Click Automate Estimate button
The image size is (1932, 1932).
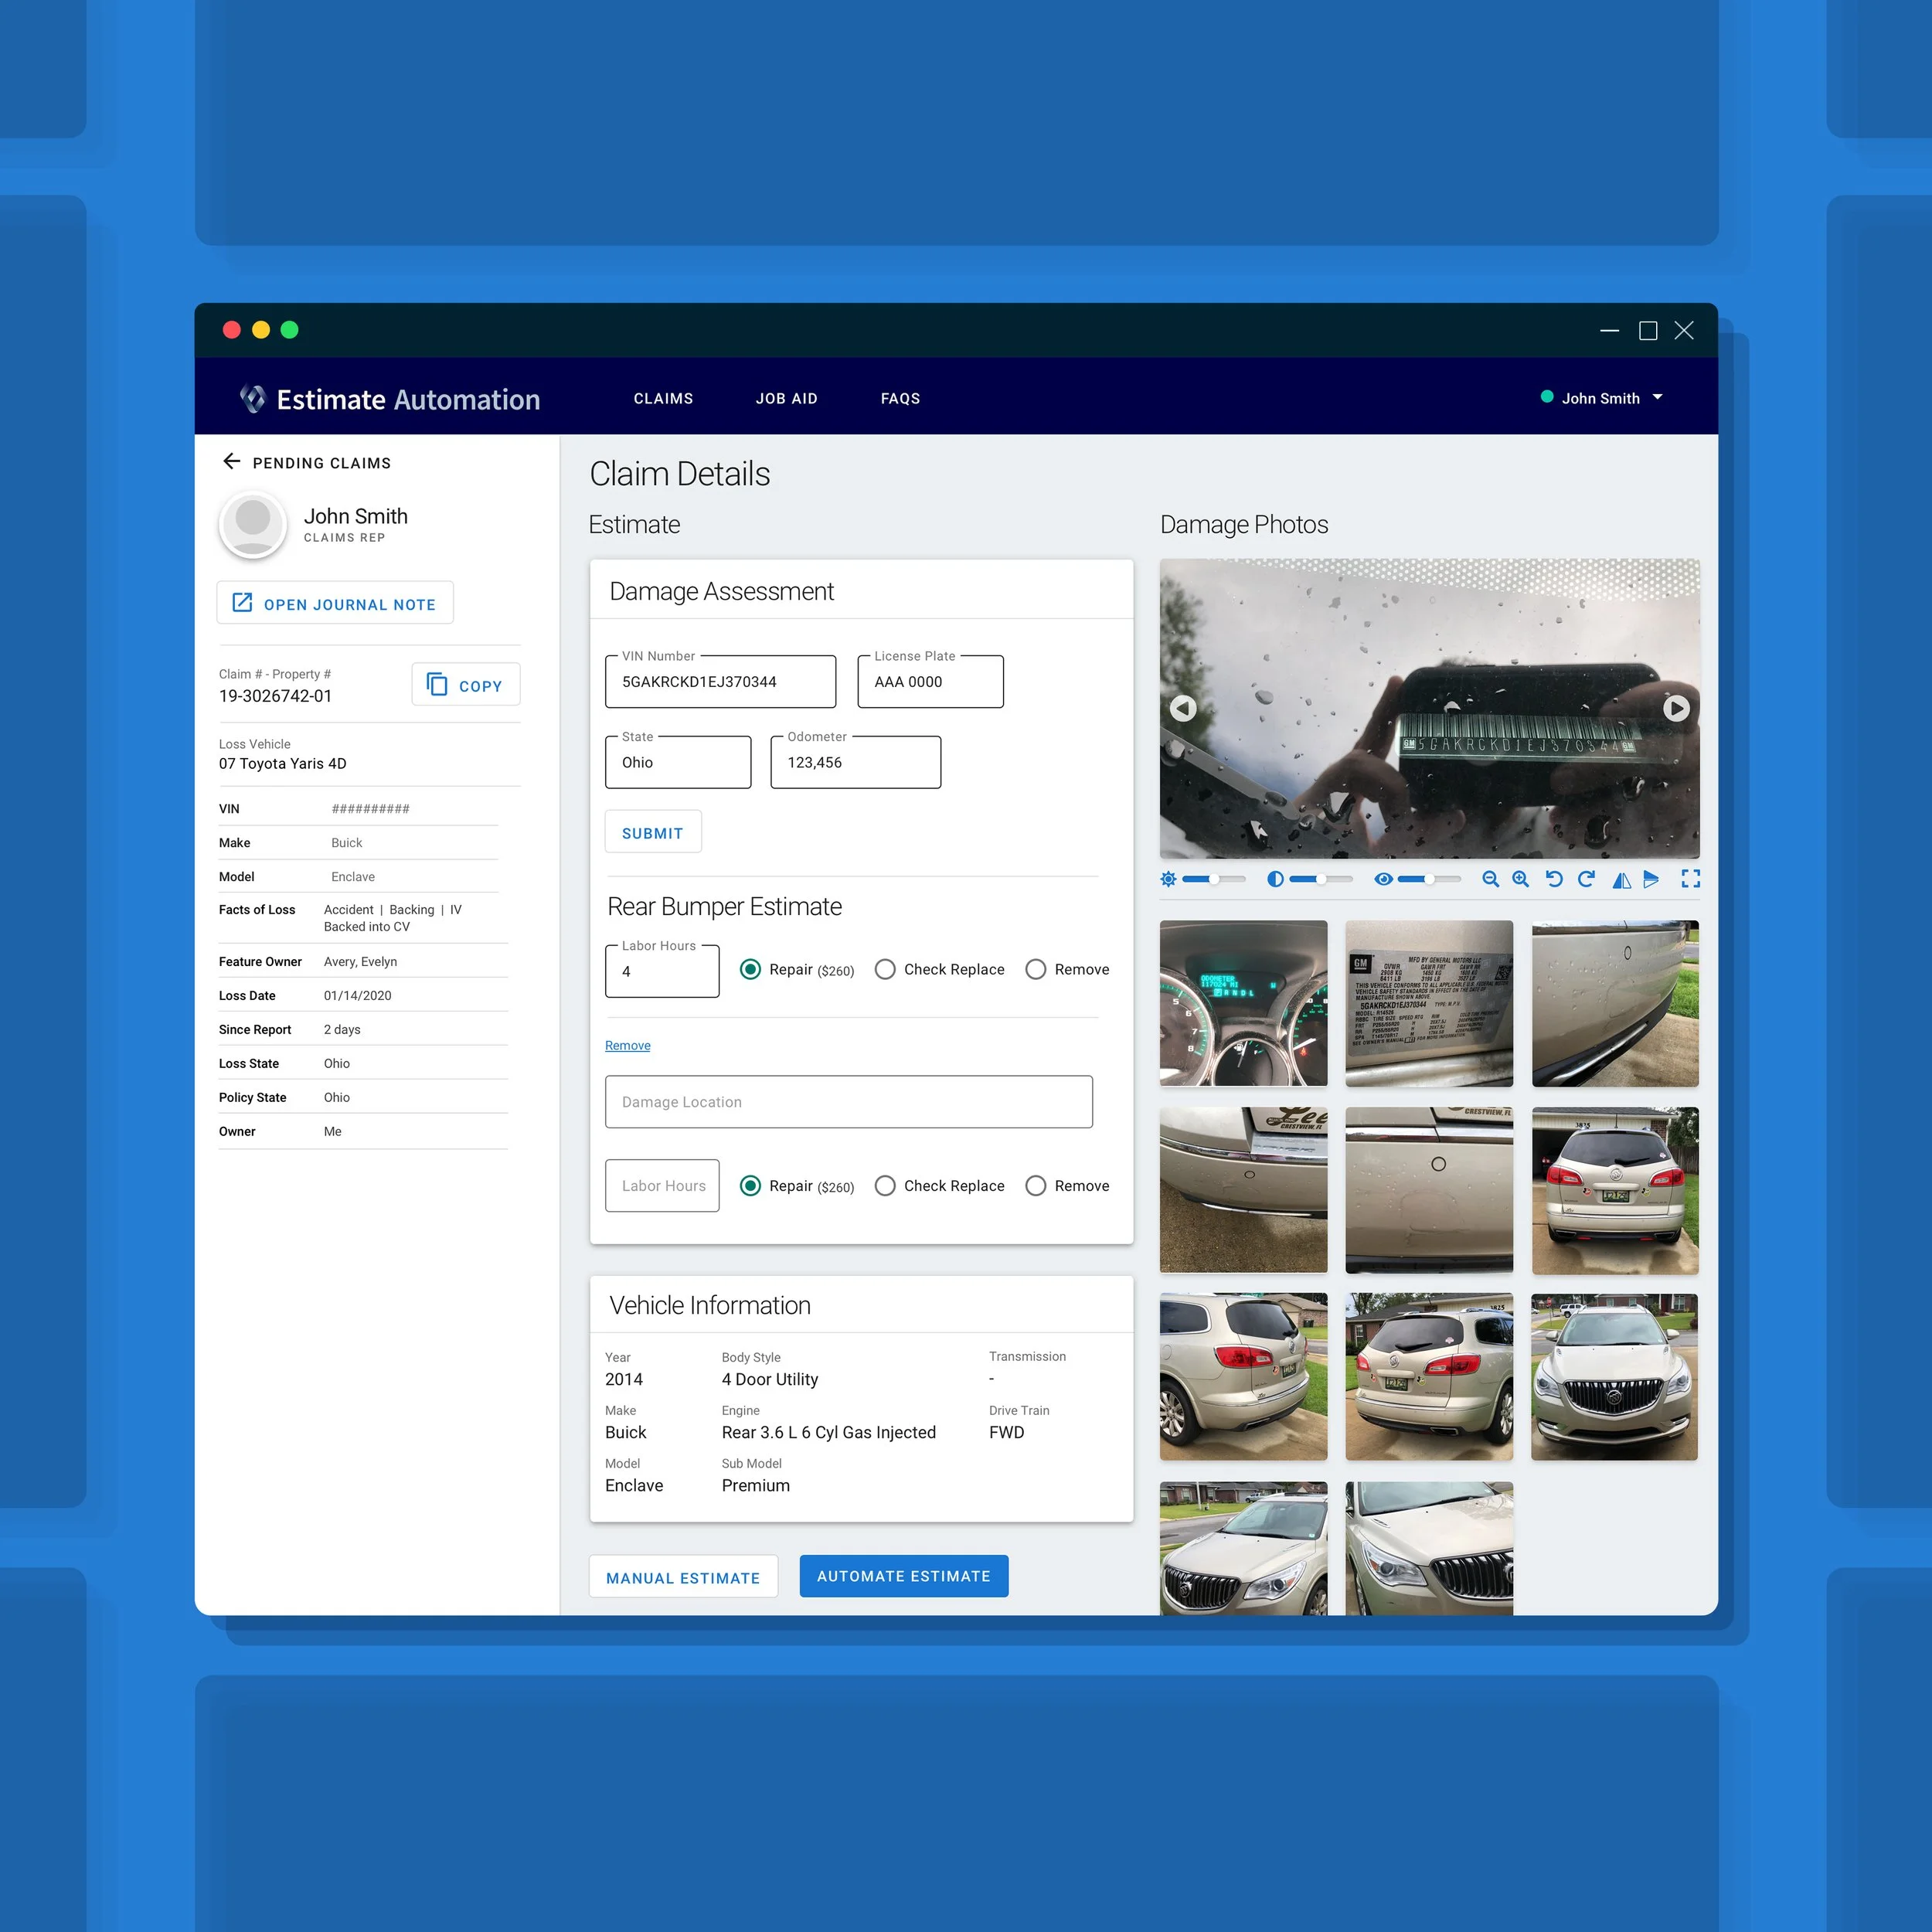coord(903,1576)
